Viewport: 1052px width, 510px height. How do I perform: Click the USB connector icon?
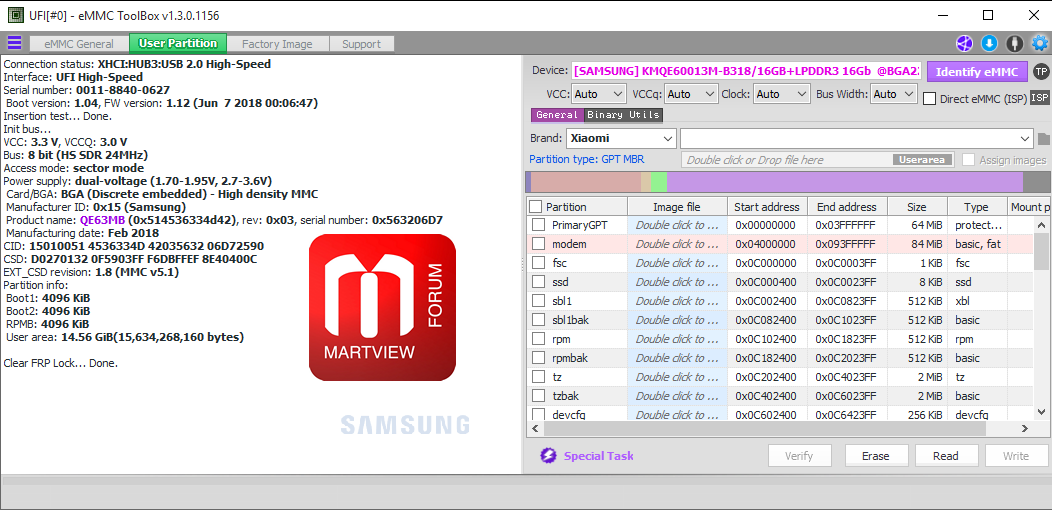(1014, 44)
